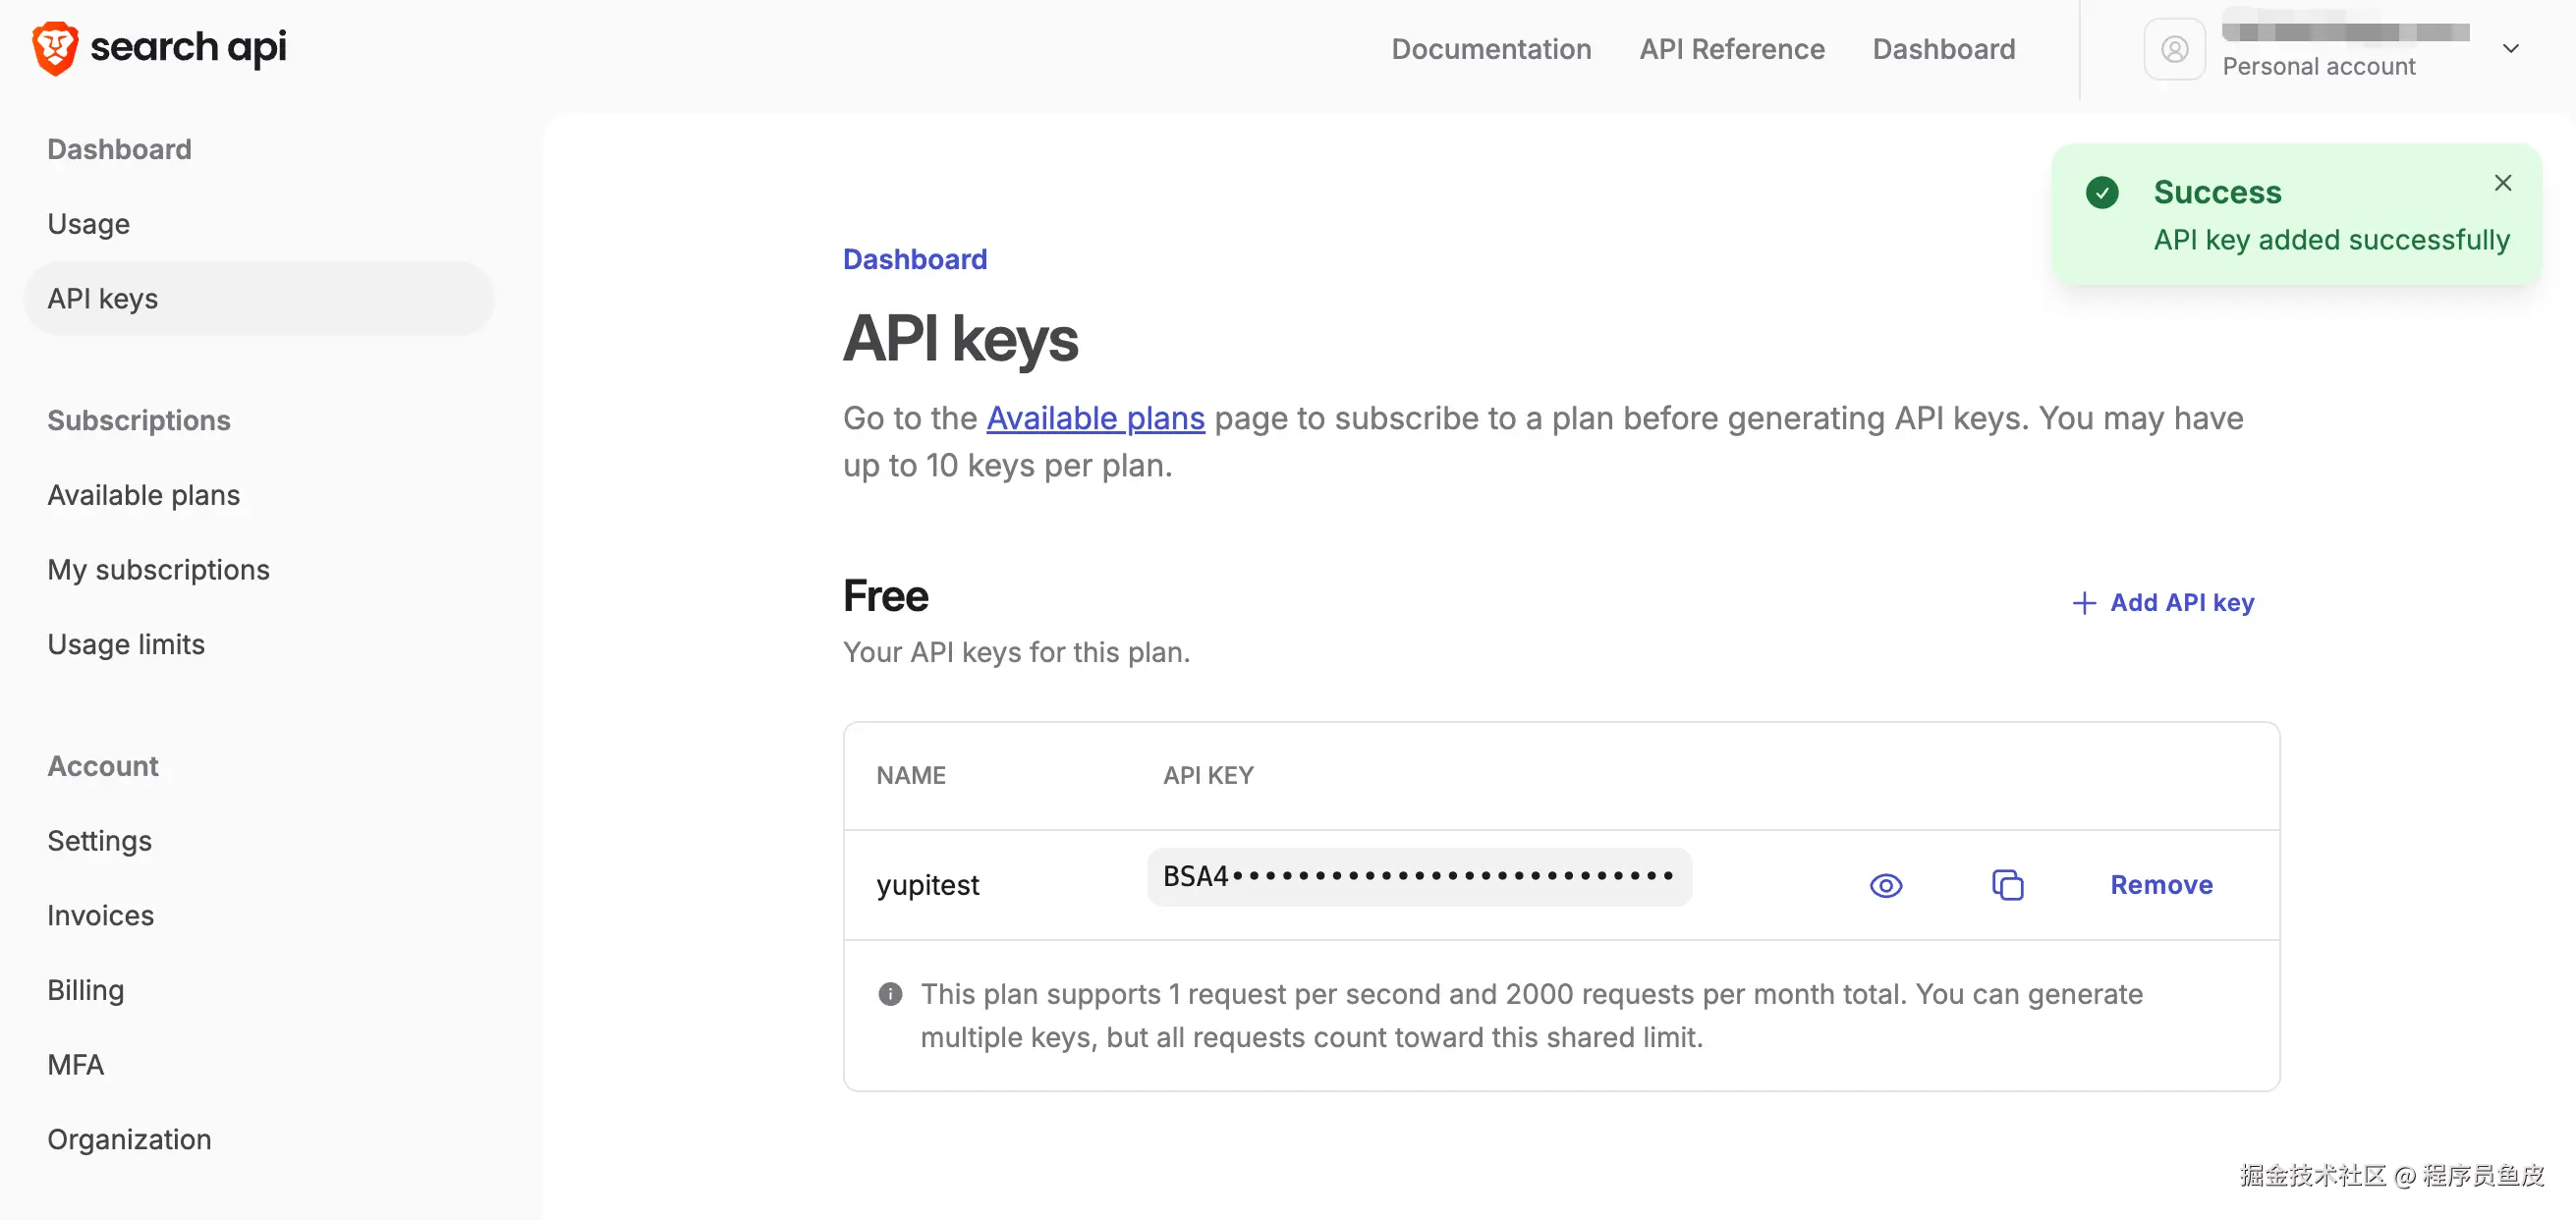Click the Brave lion logo icon

coord(54,48)
